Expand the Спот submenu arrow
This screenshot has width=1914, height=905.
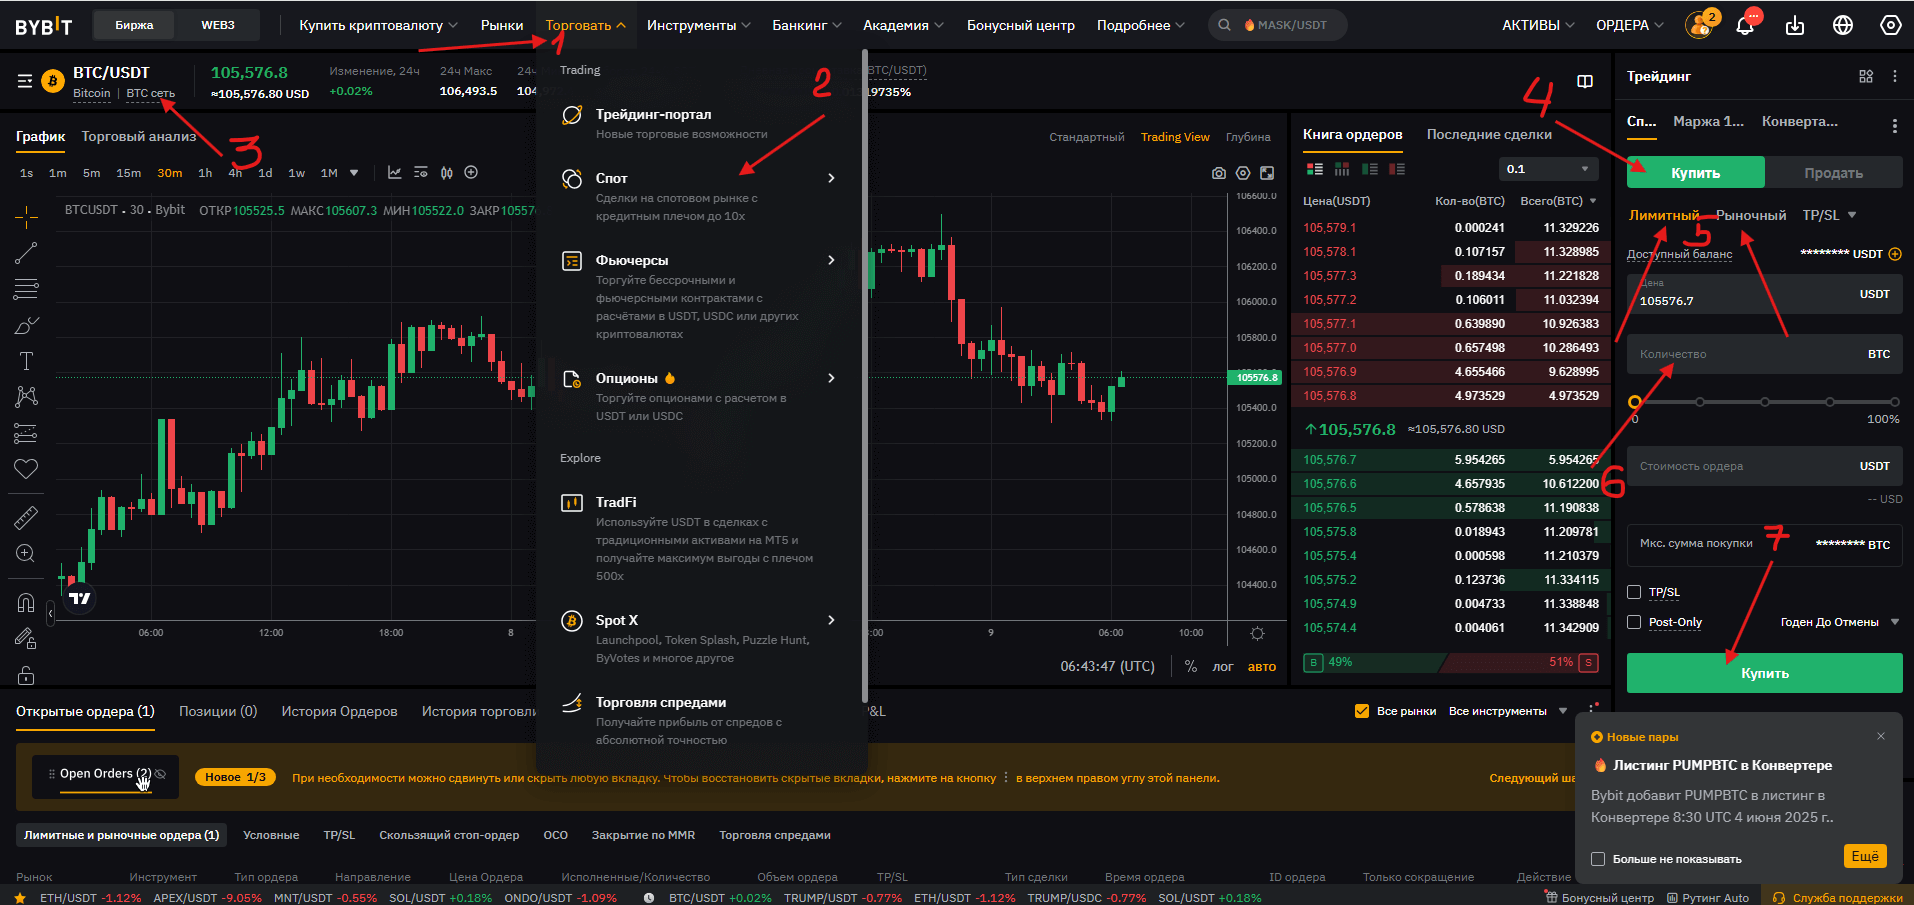[831, 178]
